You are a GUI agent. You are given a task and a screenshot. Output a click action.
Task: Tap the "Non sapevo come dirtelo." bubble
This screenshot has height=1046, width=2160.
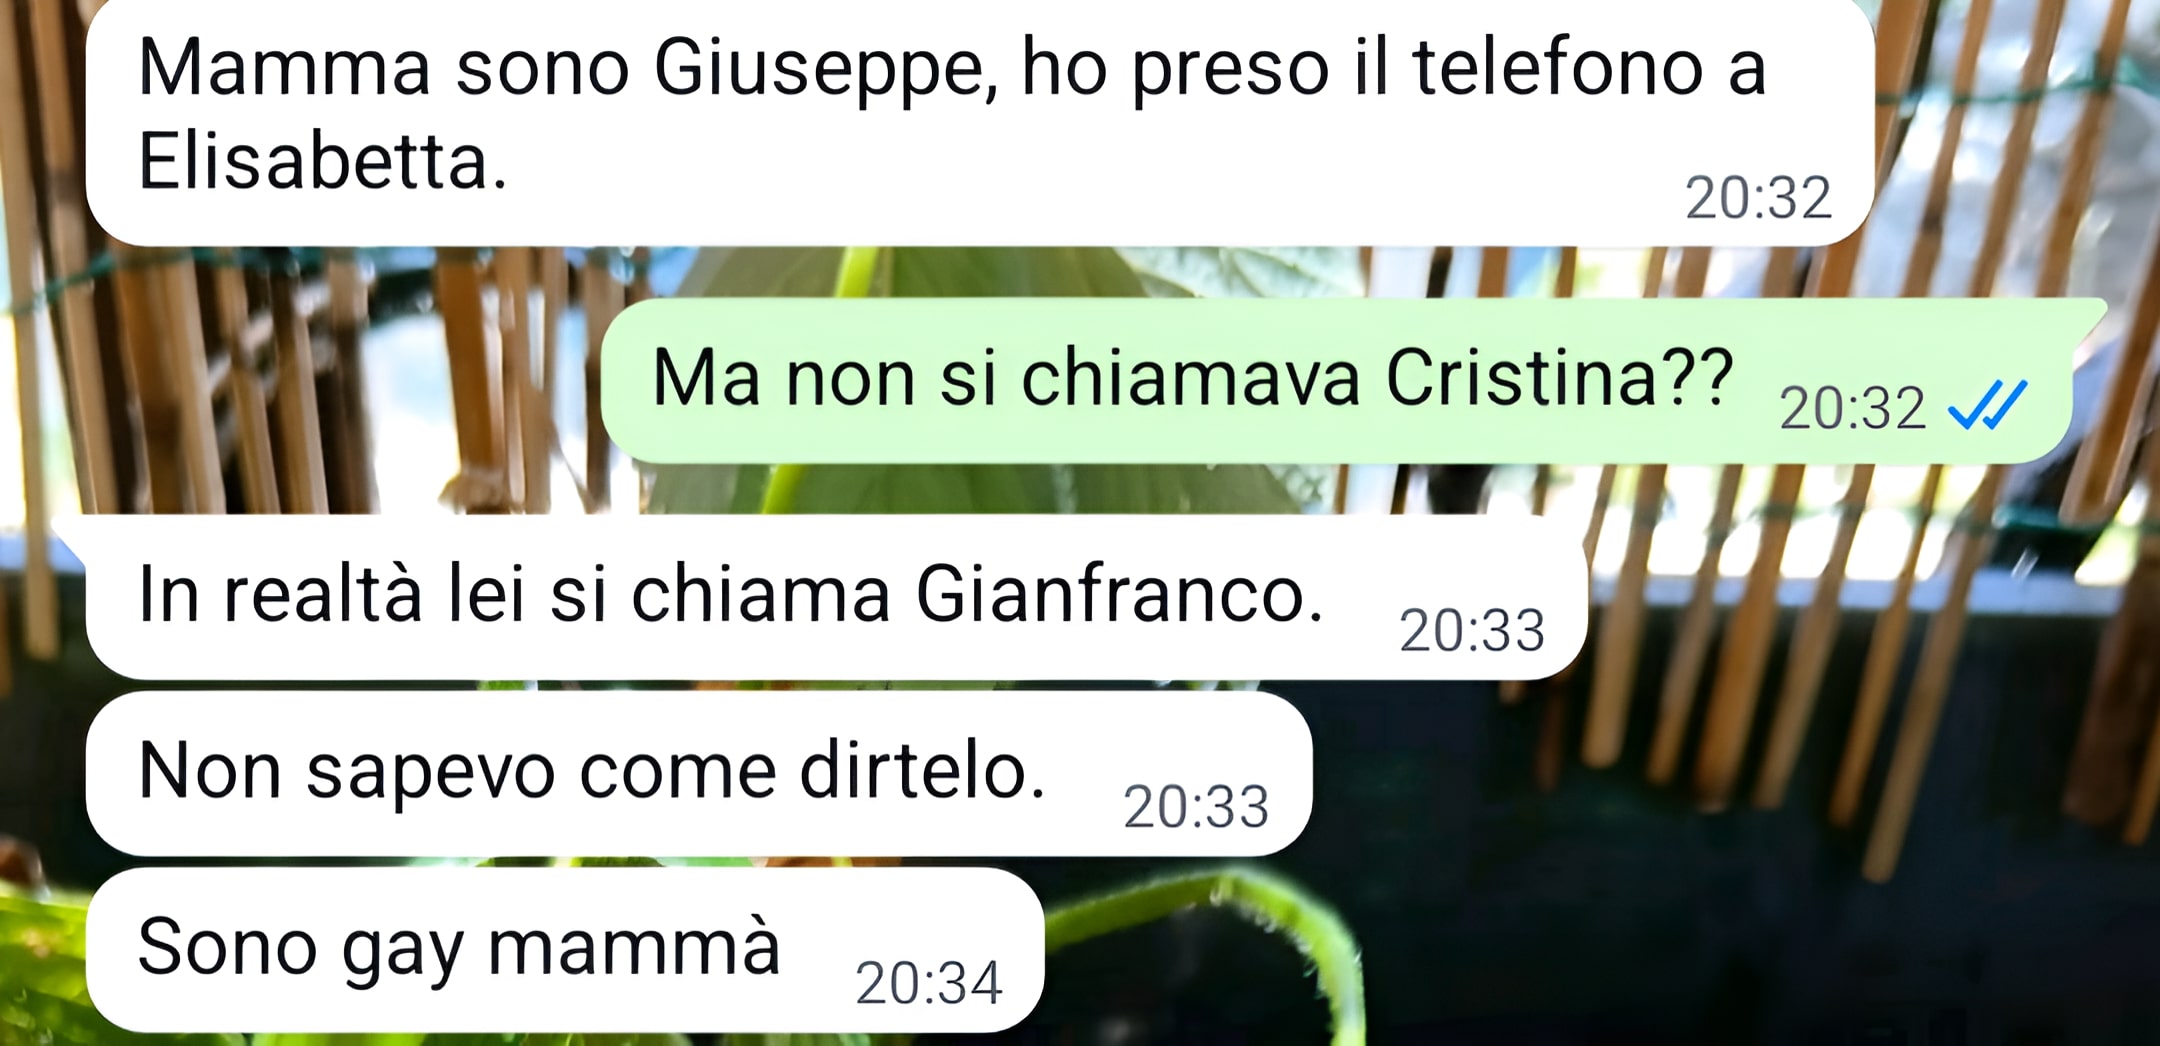699,774
